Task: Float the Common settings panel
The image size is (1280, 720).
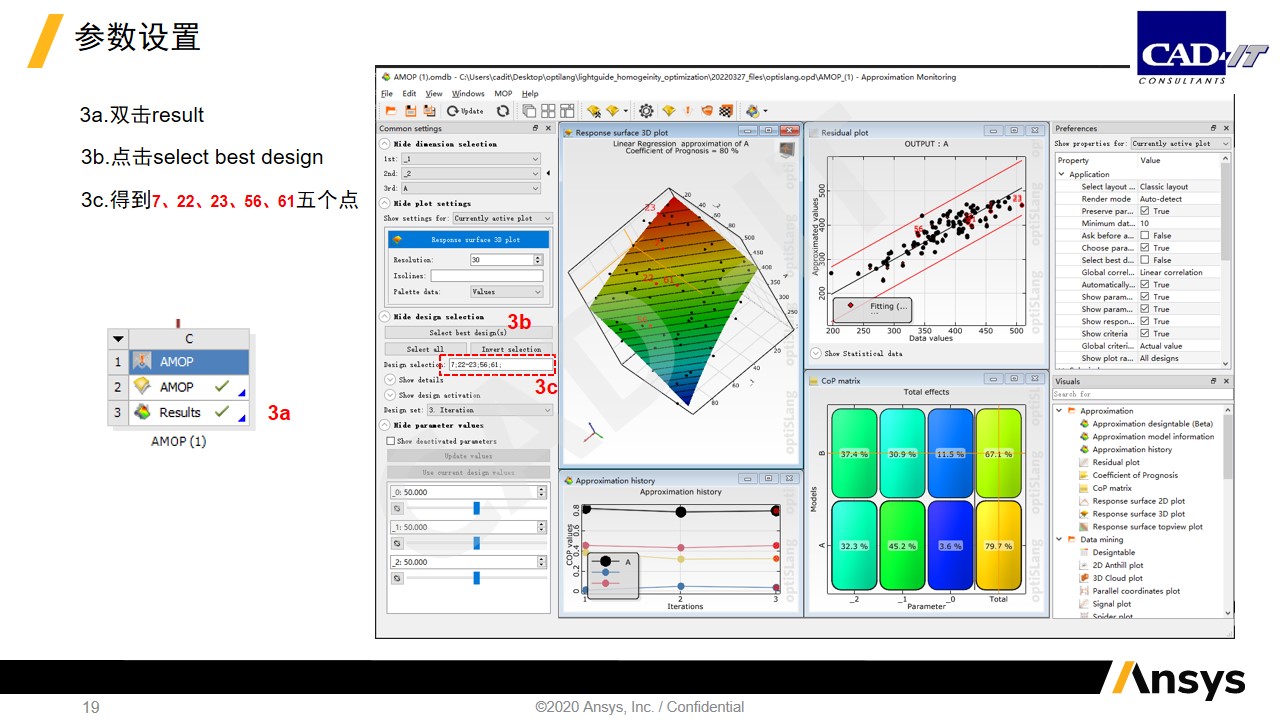Action: tap(536, 128)
